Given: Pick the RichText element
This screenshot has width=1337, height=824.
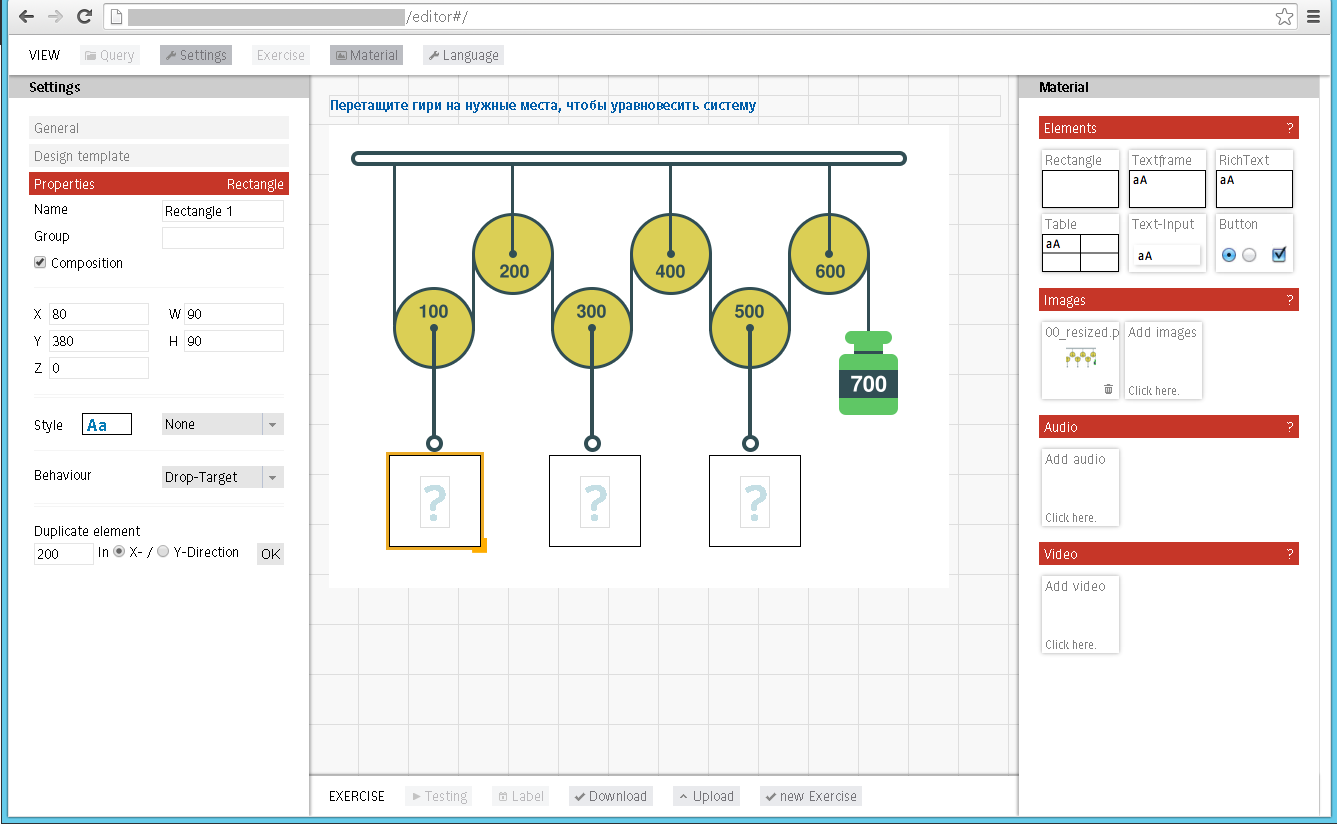Looking at the screenshot, I should [x=1254, y=180].
